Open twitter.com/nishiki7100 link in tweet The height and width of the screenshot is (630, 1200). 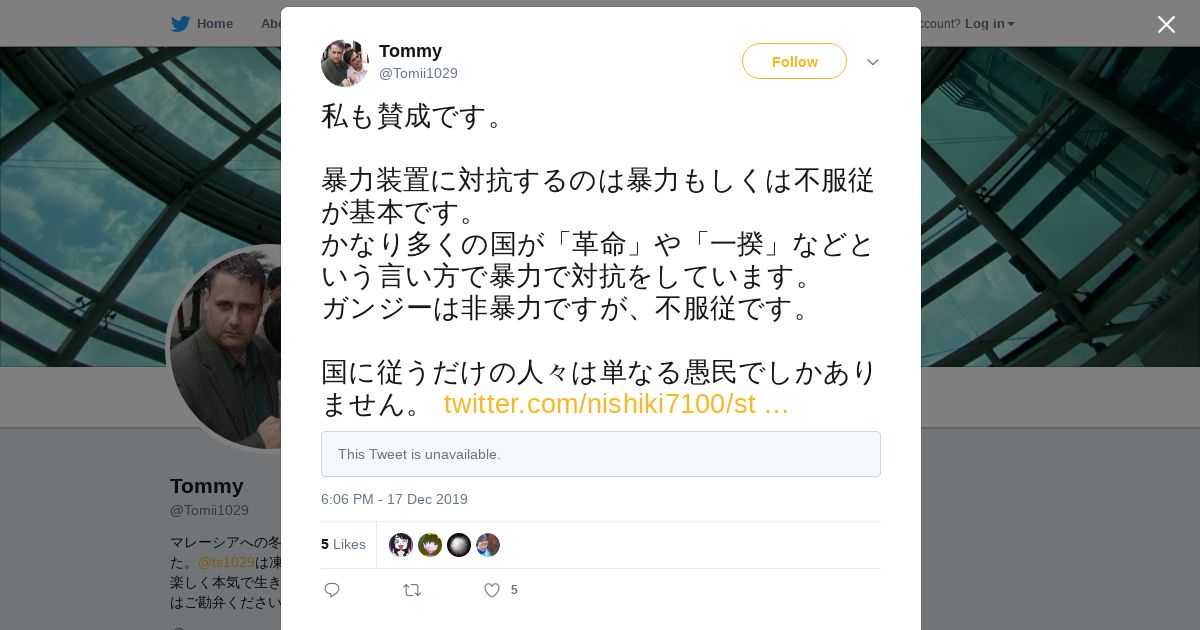coord(616,404)
